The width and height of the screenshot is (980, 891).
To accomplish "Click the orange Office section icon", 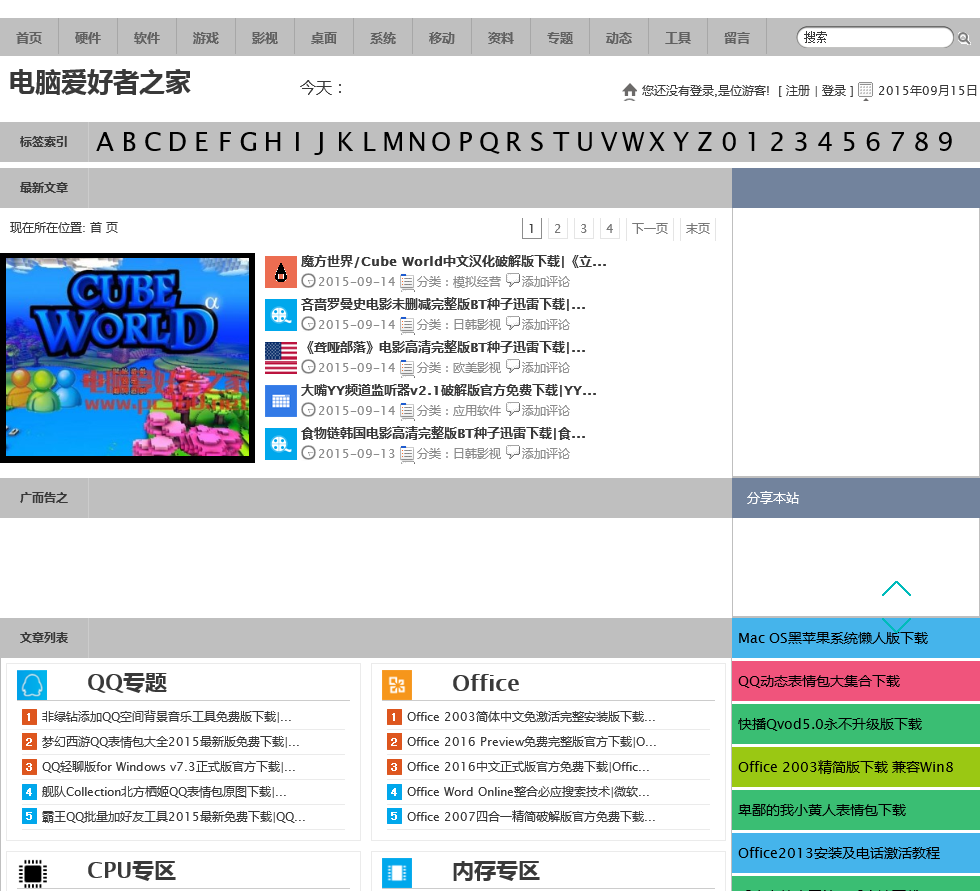I will tap(397, 685).
